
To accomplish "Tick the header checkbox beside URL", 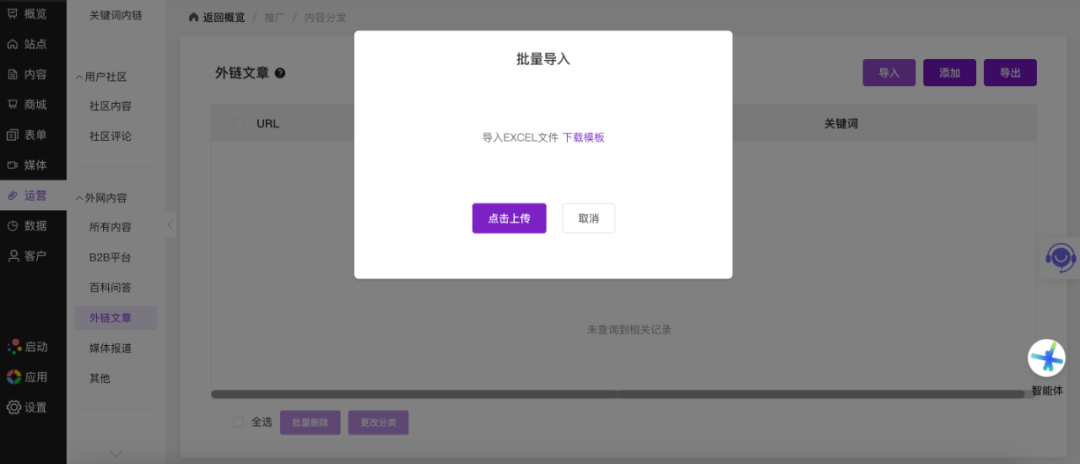I will [239, 124].
